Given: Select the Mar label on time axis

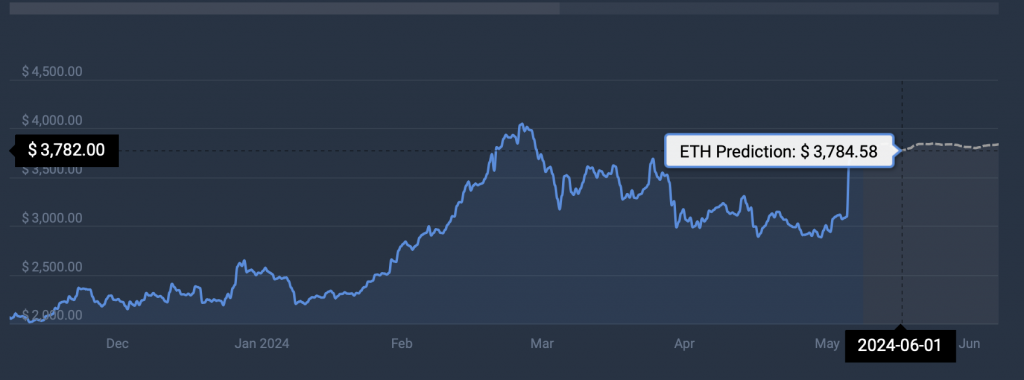Looking at the screenshot, I should (543, 343).
